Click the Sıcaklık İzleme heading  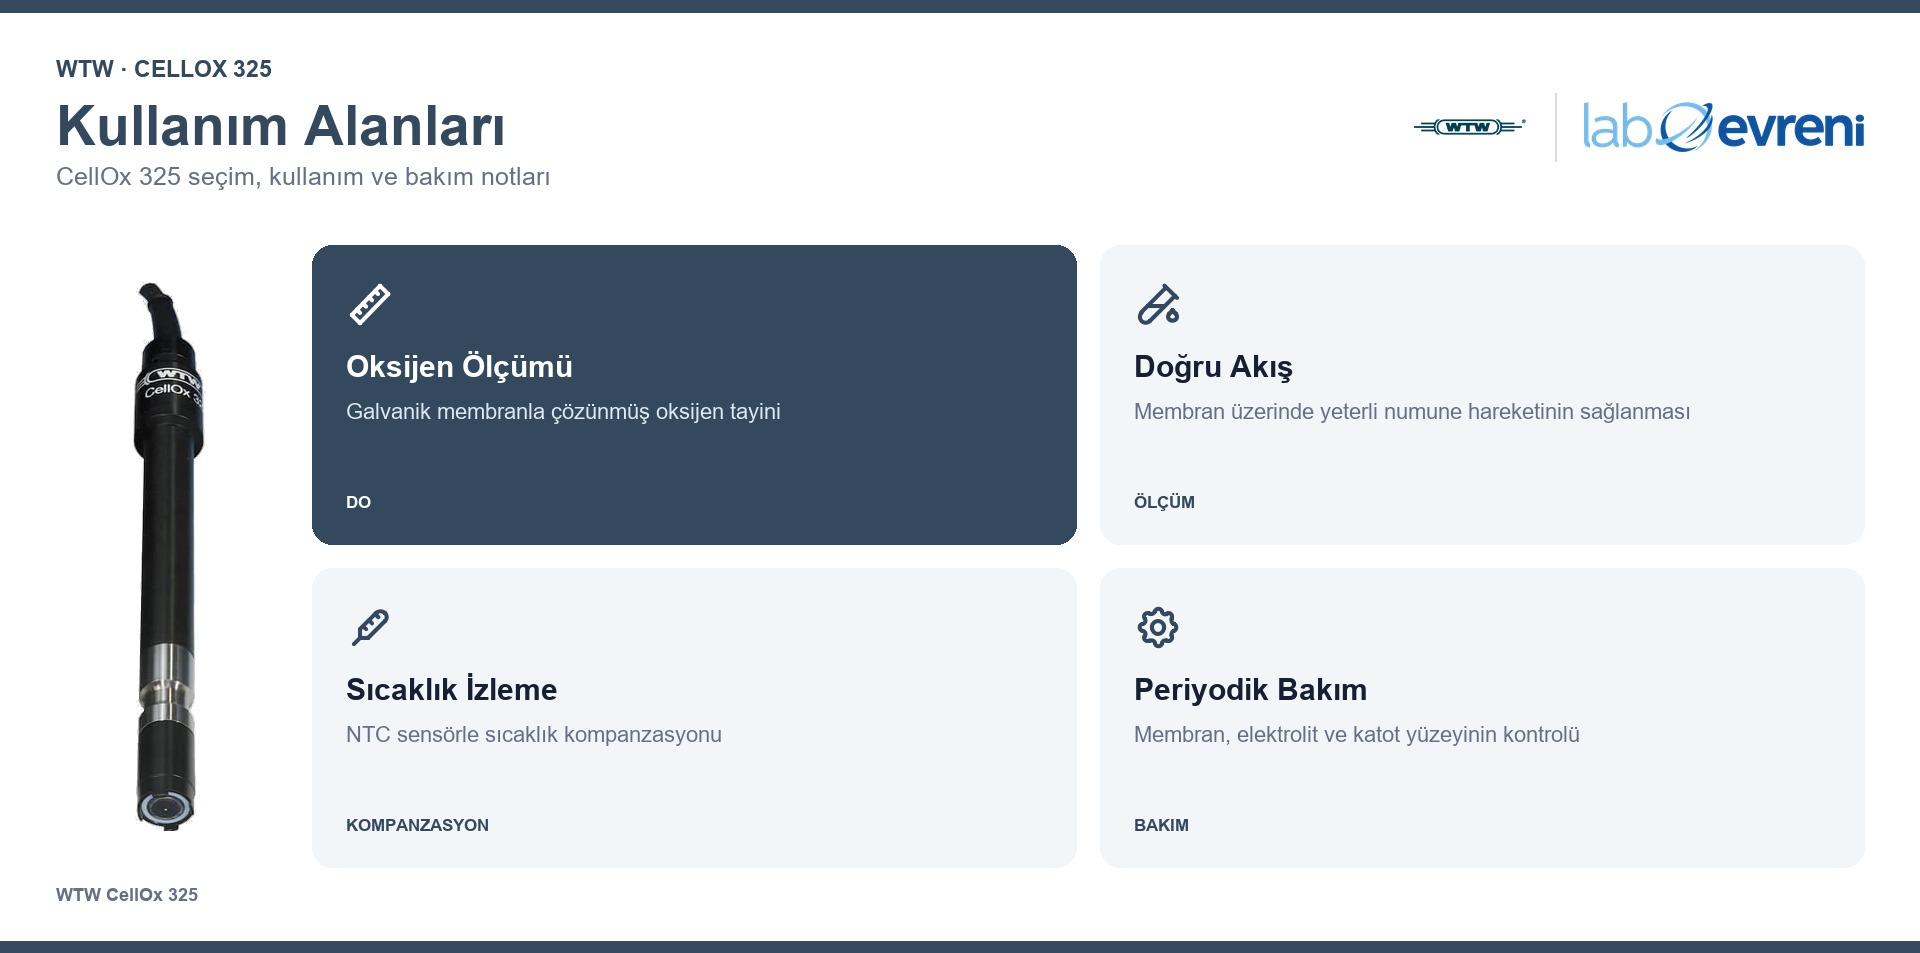(451, 689)
